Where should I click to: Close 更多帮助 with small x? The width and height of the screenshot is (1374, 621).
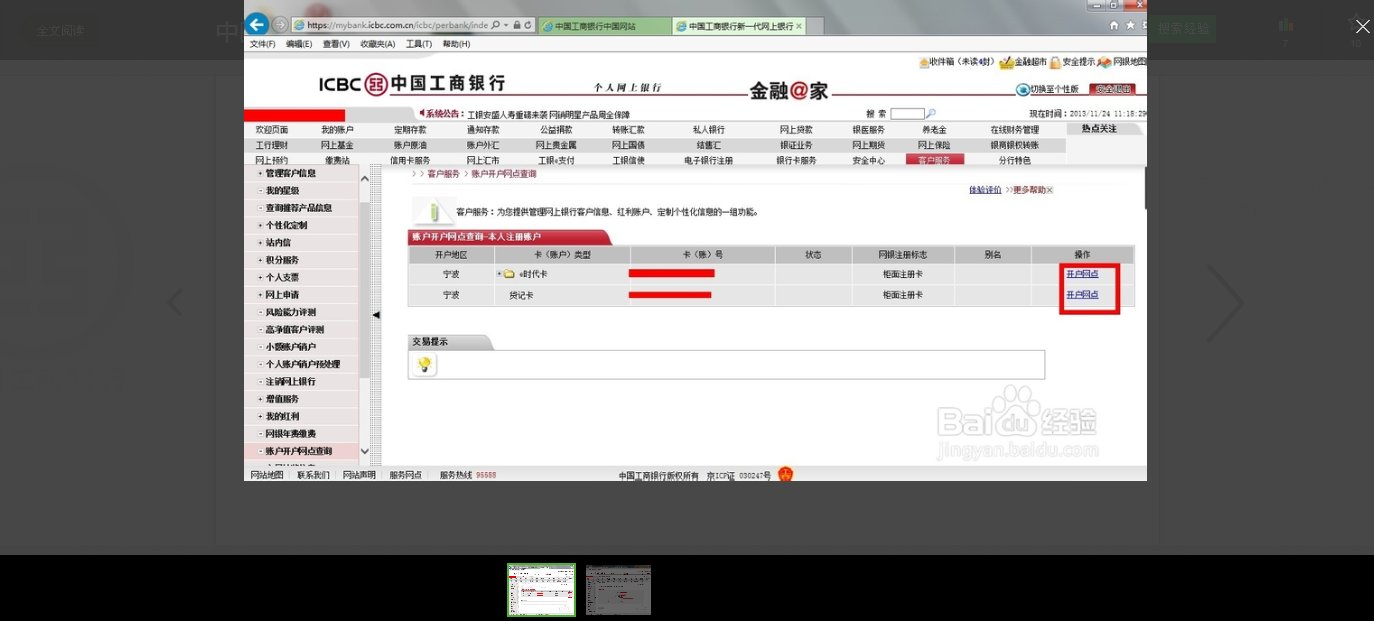pyautogui.click(x=1049, y=190)
